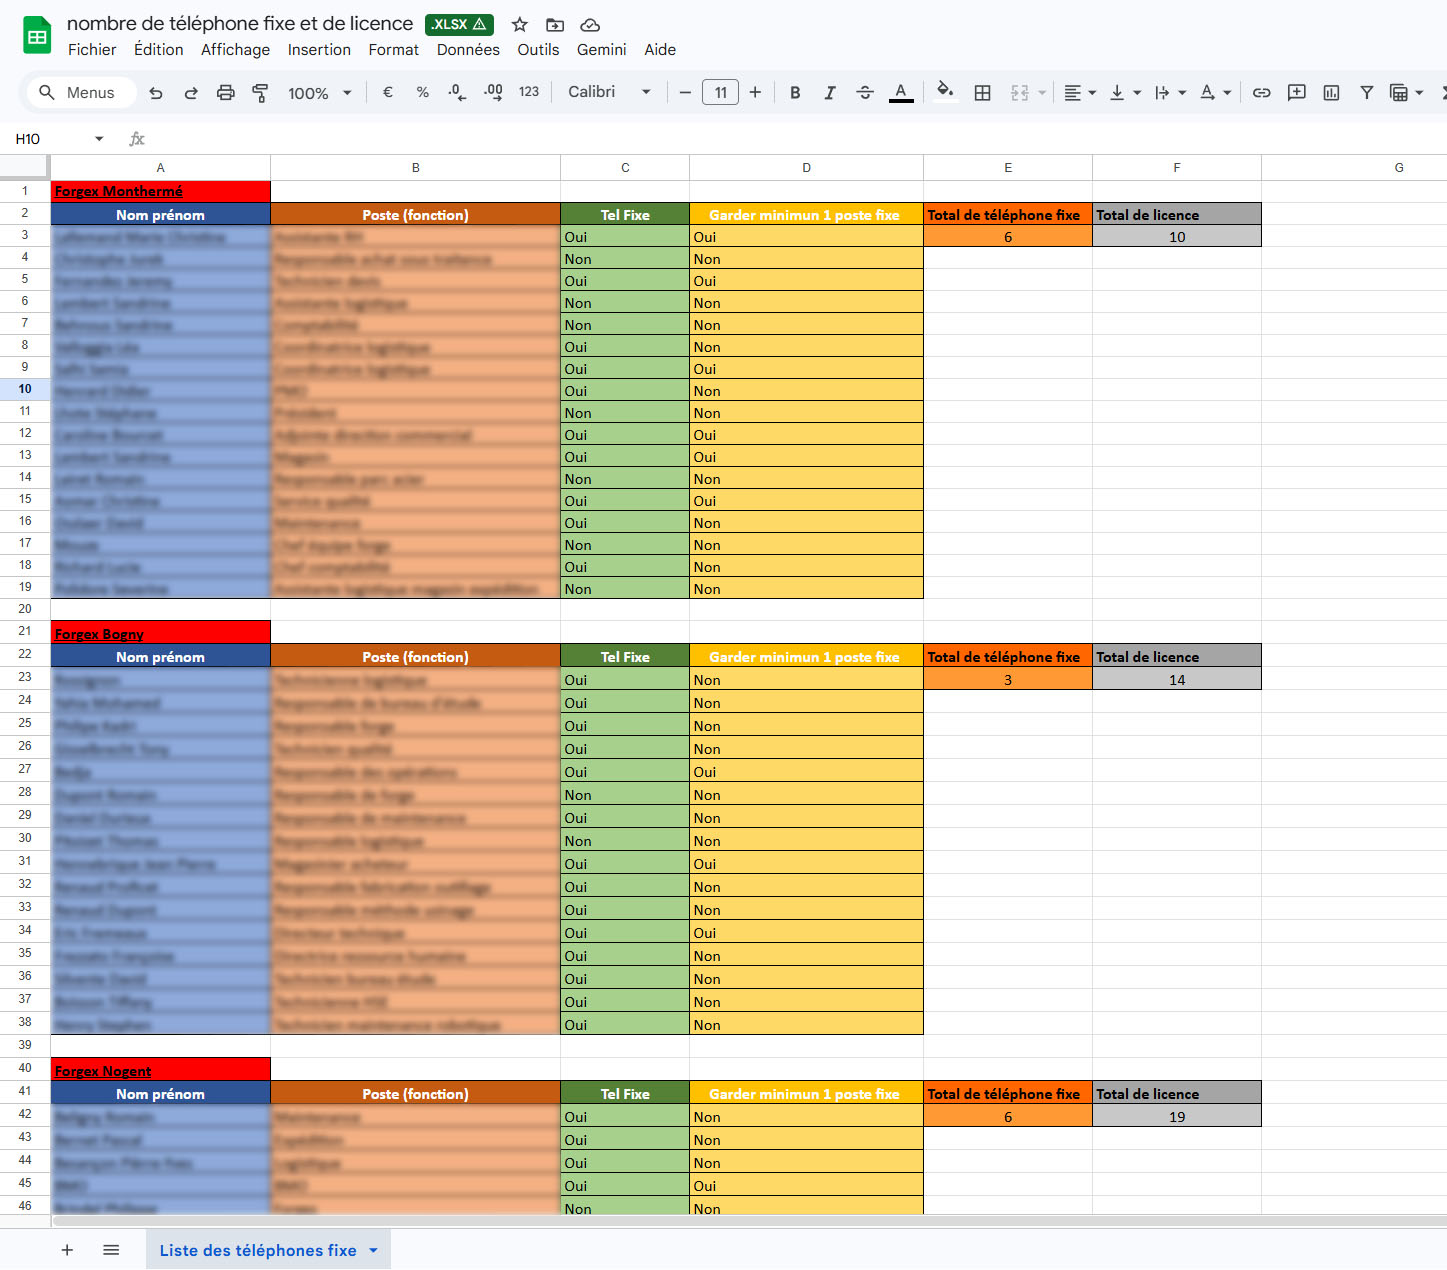Redo the last undone action
Image resolution: width=1447 pixels, height=1270 pixels.
pyautogui.click(x=191, y=93)
